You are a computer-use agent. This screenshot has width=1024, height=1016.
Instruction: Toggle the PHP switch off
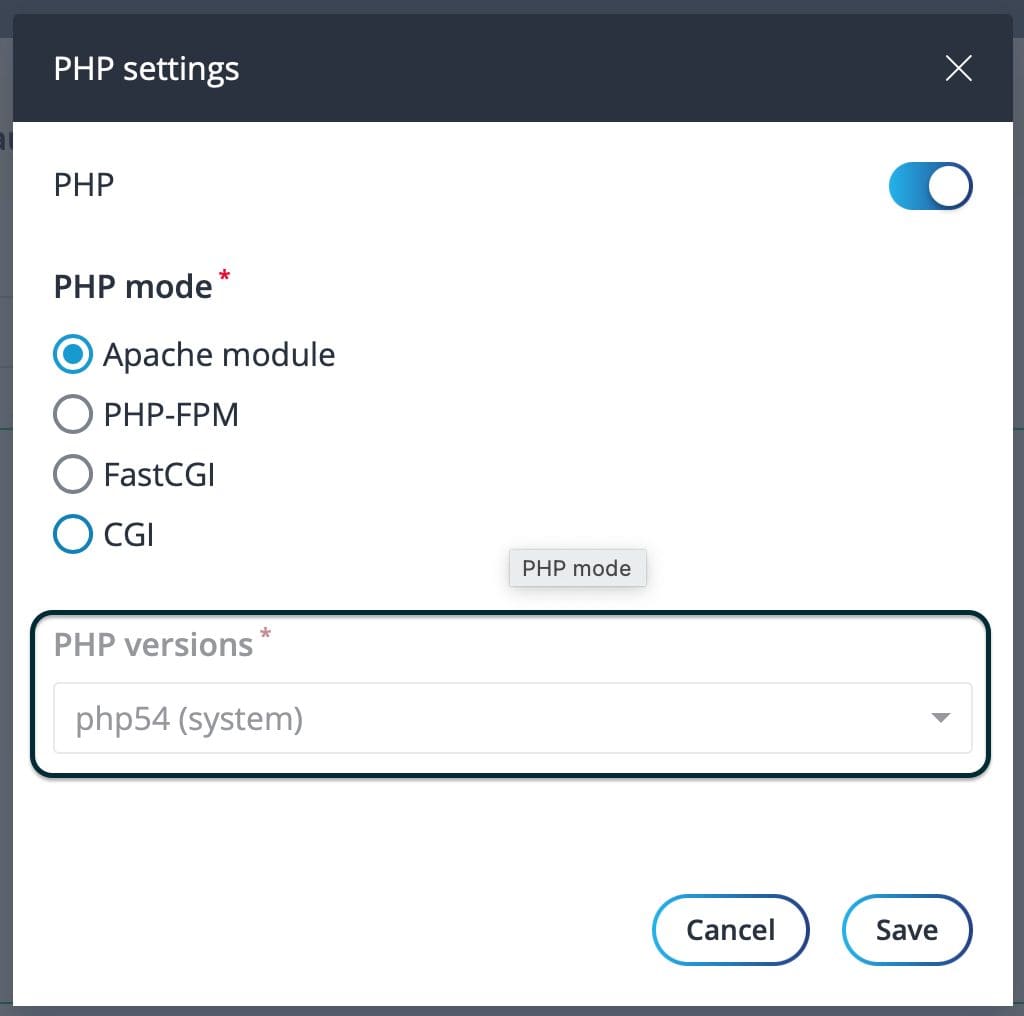tap(930, 186)
